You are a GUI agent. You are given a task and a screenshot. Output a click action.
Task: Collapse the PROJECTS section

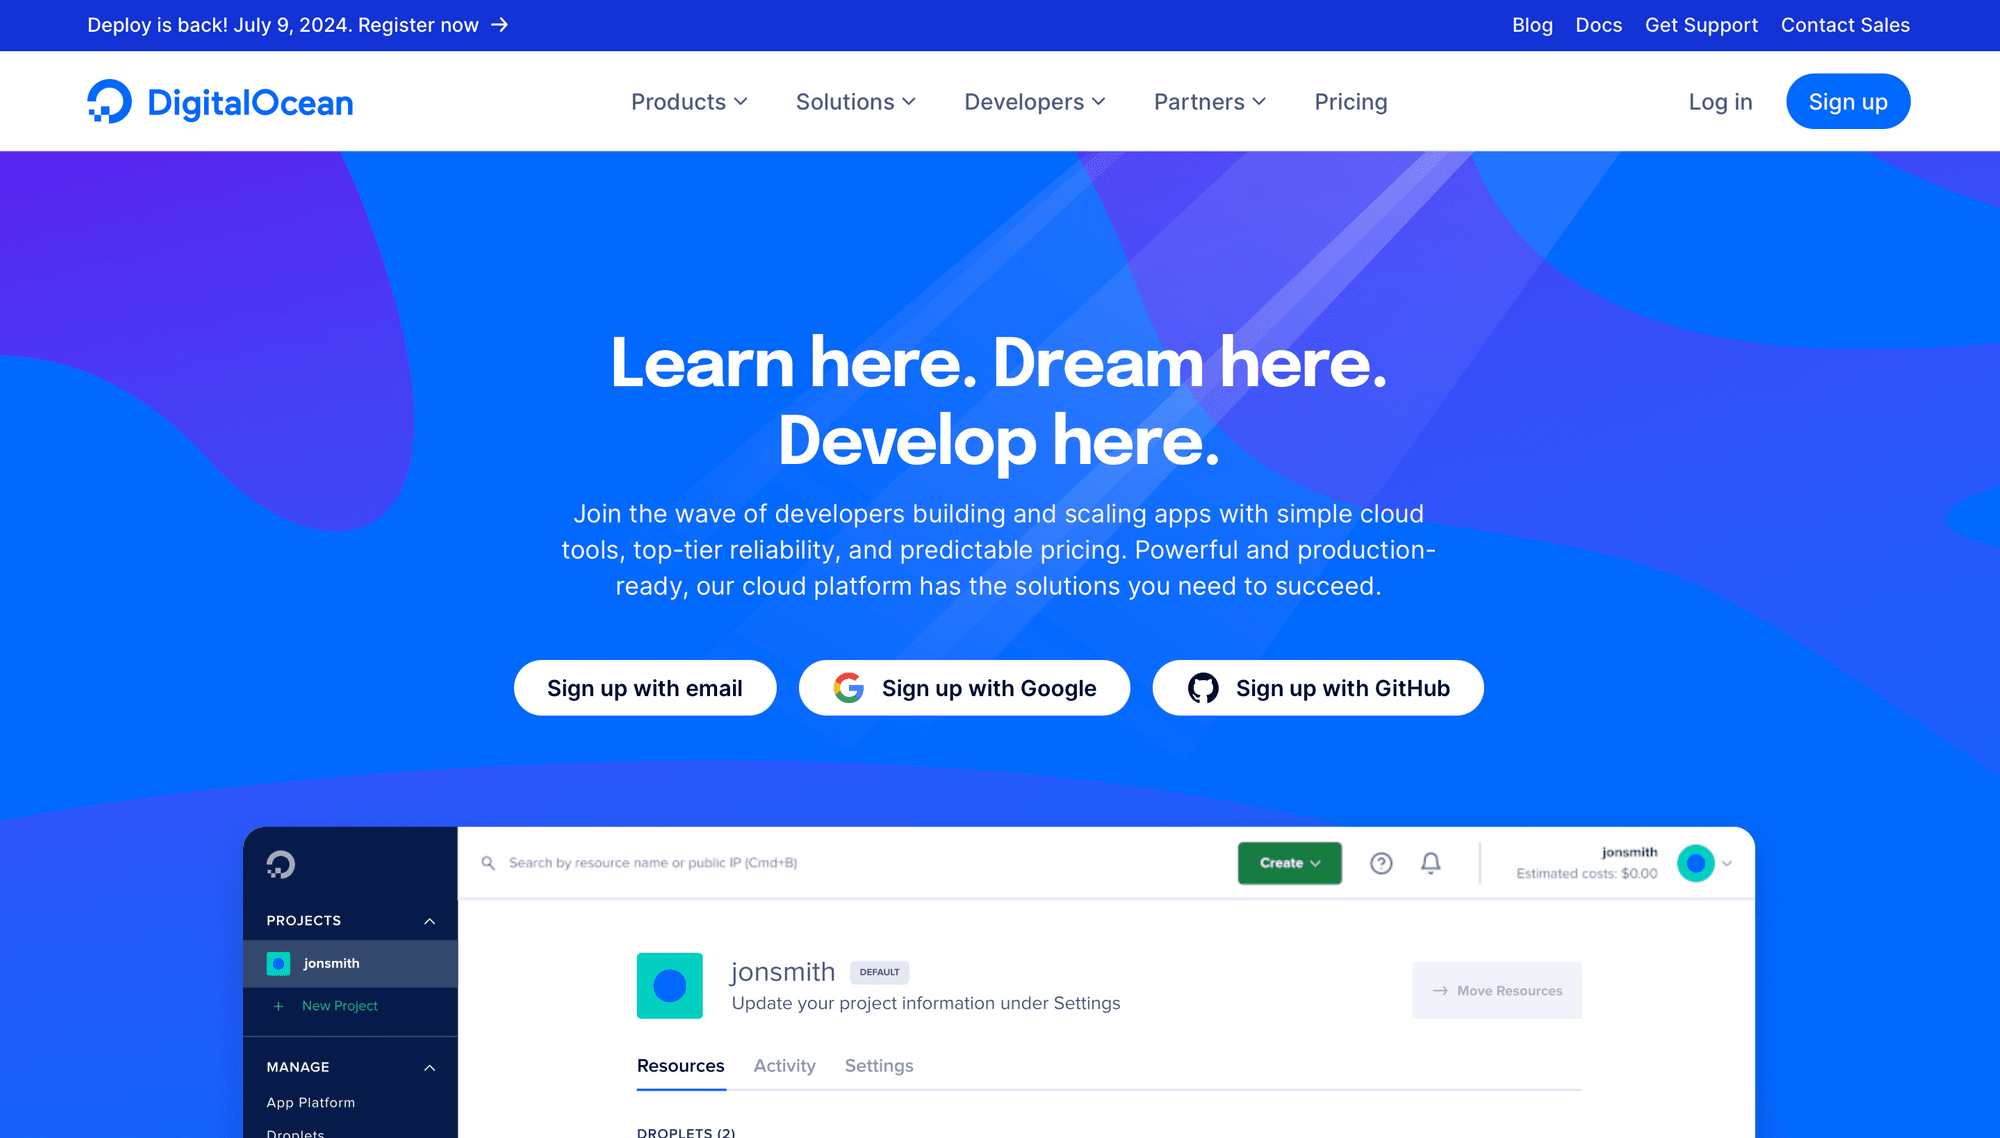pos(431,921)
